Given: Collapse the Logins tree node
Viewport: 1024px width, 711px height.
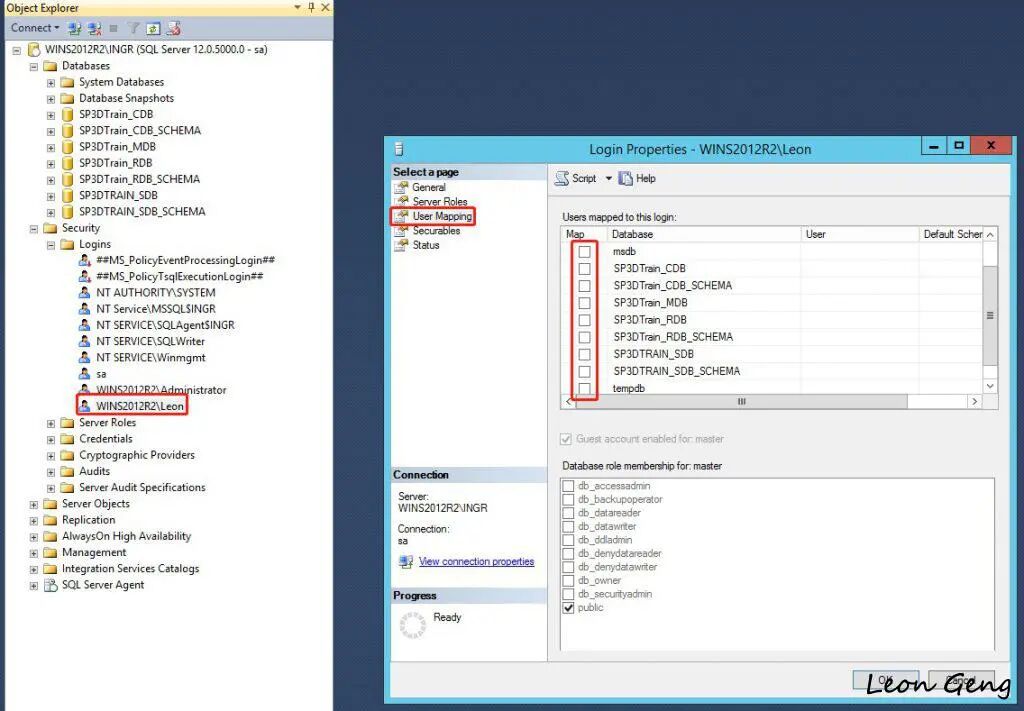Looking at the screenshot, I should 51,245.
